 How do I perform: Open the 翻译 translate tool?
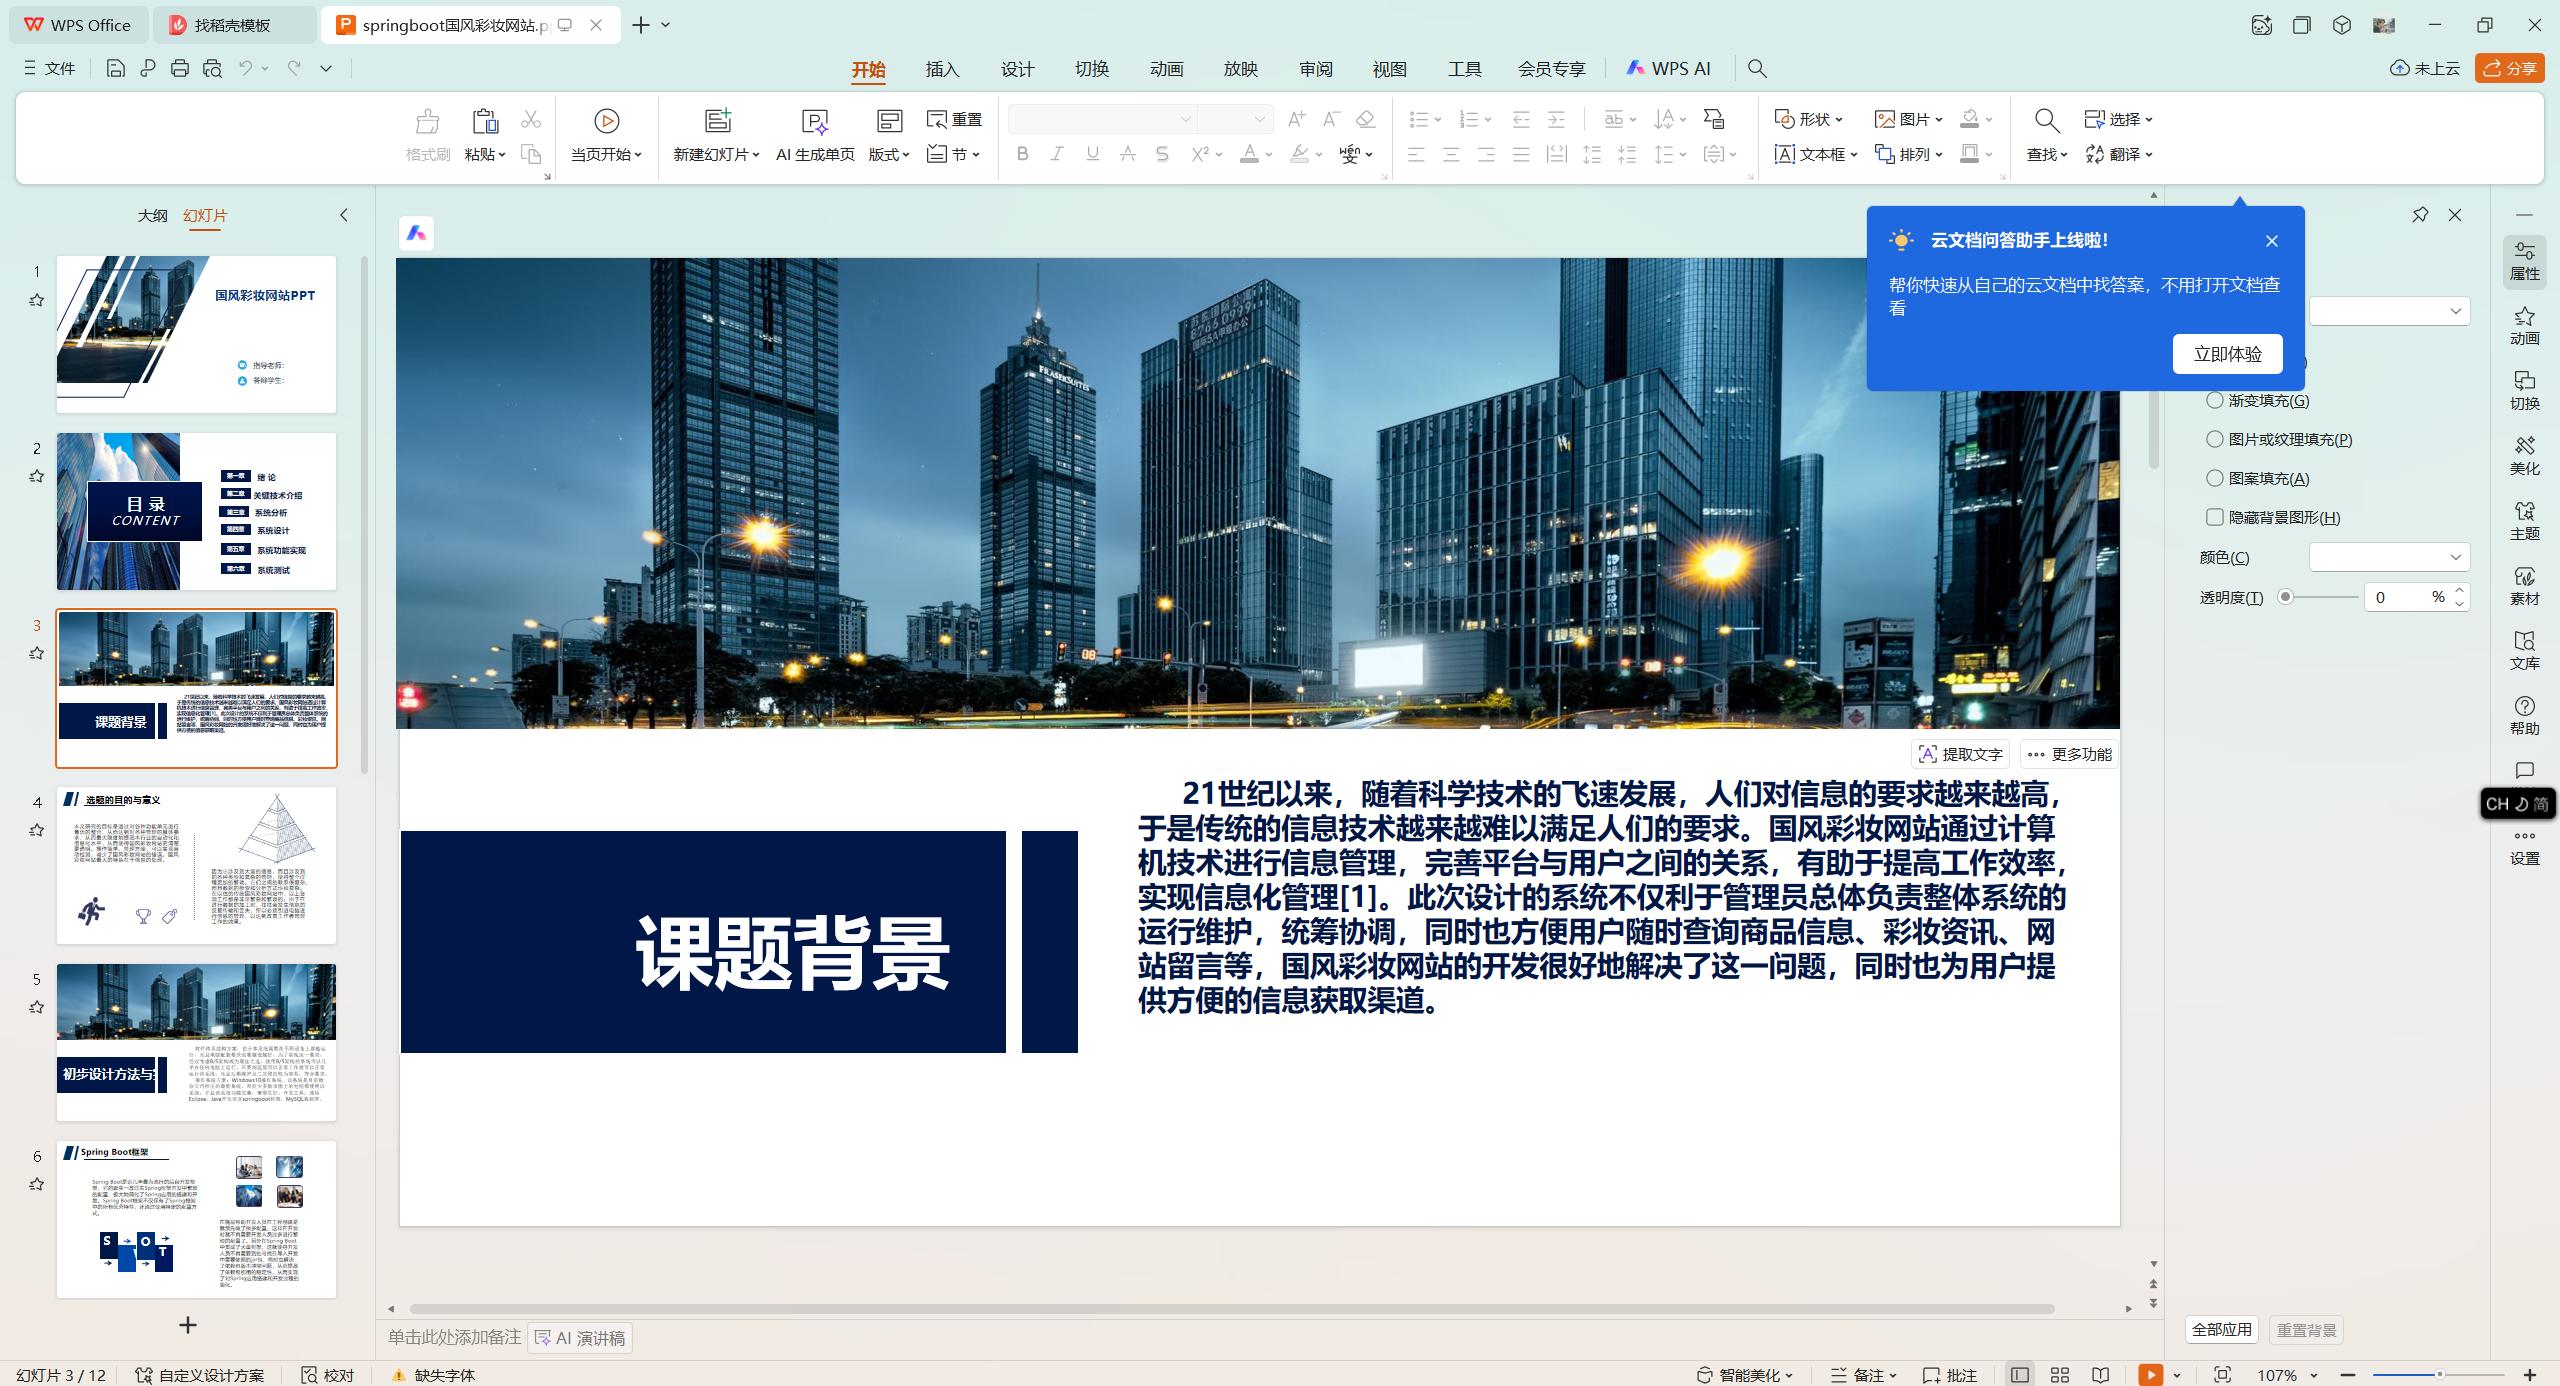[x=2120, y=154]
